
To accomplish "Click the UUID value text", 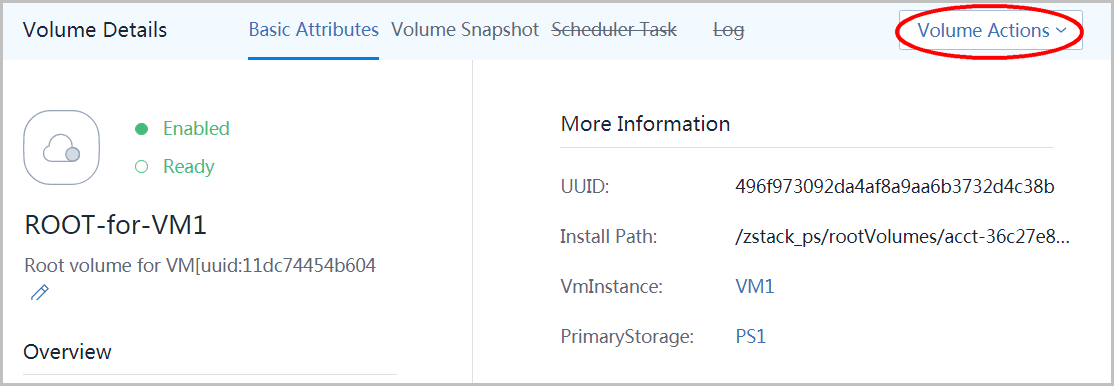I will coord(894,187).
